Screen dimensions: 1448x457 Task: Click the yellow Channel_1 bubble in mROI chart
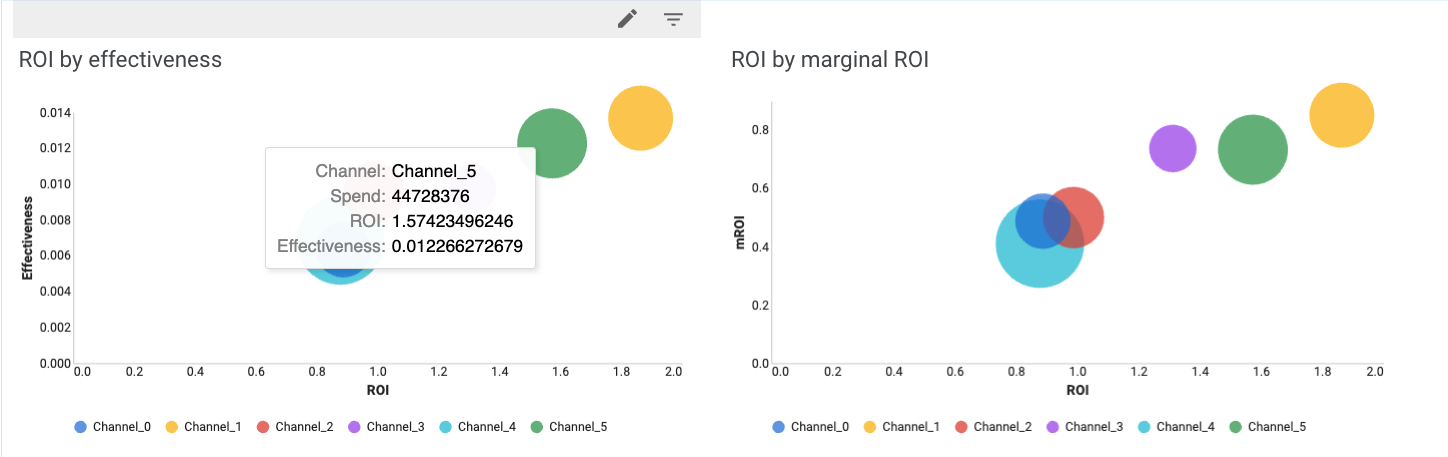(1341, 116)
